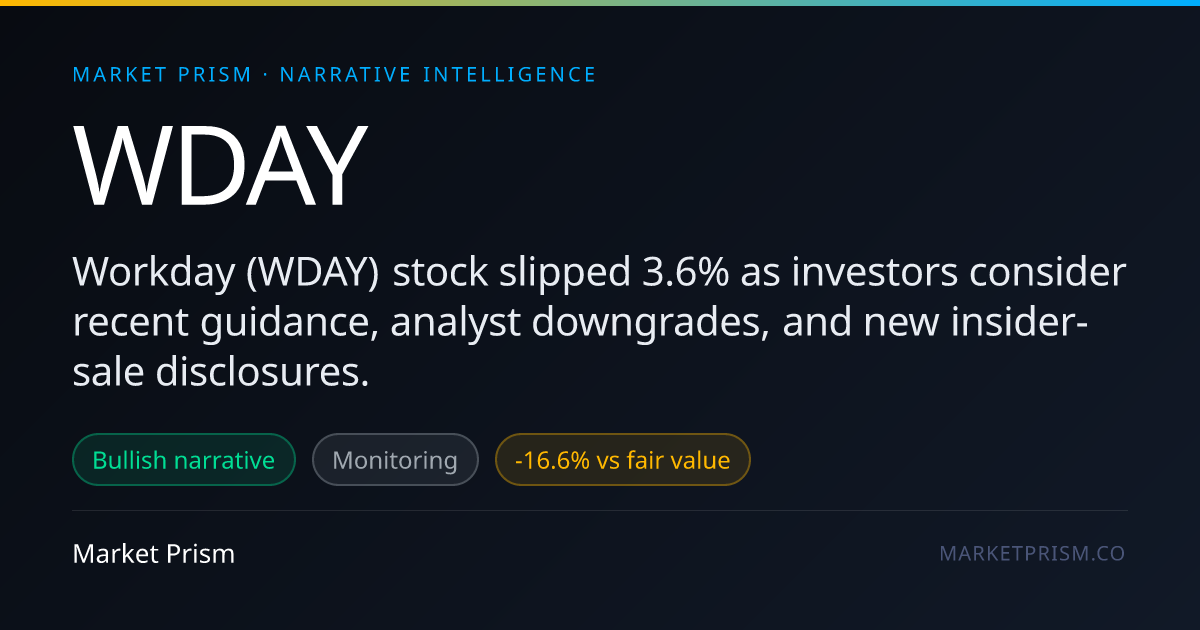Screen dimensions: 1200x630
Task: Click the Workday (WDAY) name in summary
Action: coord(226,272)
